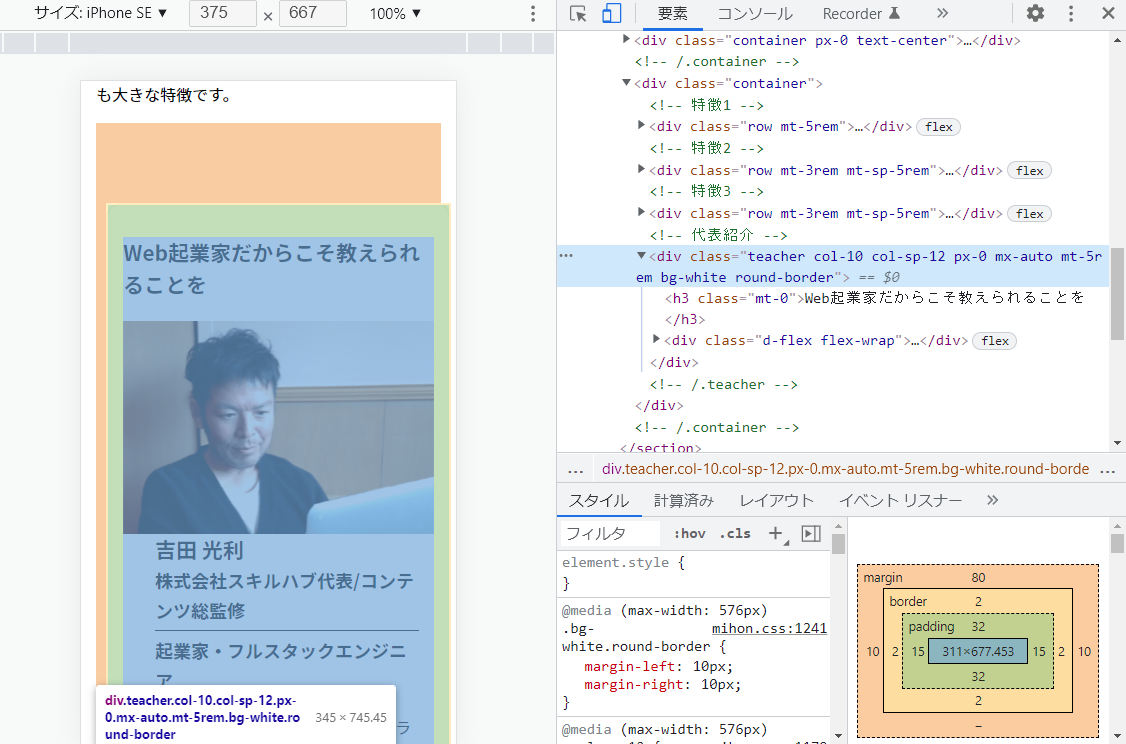
Task: Expand the row under 特徴3 comment
Action: 641,213
